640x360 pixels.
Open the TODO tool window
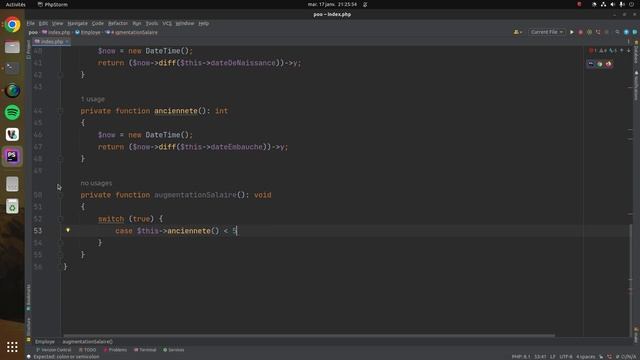(87, 350)
